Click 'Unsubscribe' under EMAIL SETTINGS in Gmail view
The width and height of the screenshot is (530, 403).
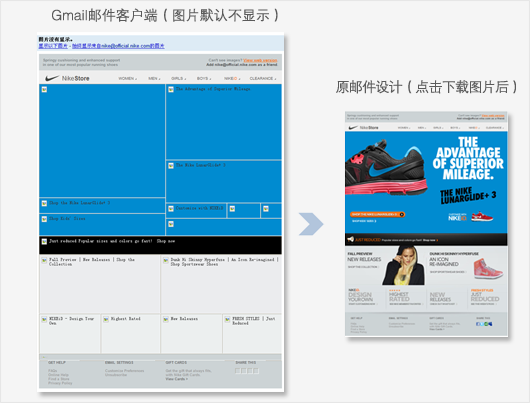(116, 375)
